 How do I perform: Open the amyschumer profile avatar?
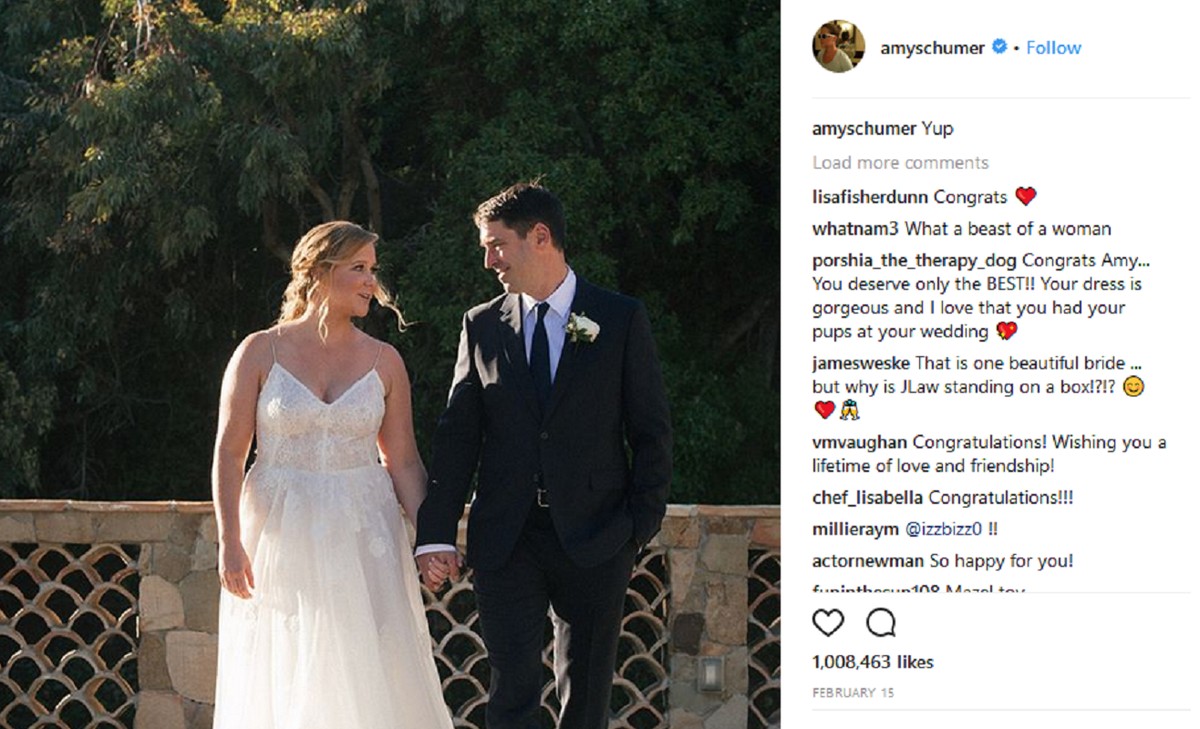pyautogui.click(x=838, y=47)
